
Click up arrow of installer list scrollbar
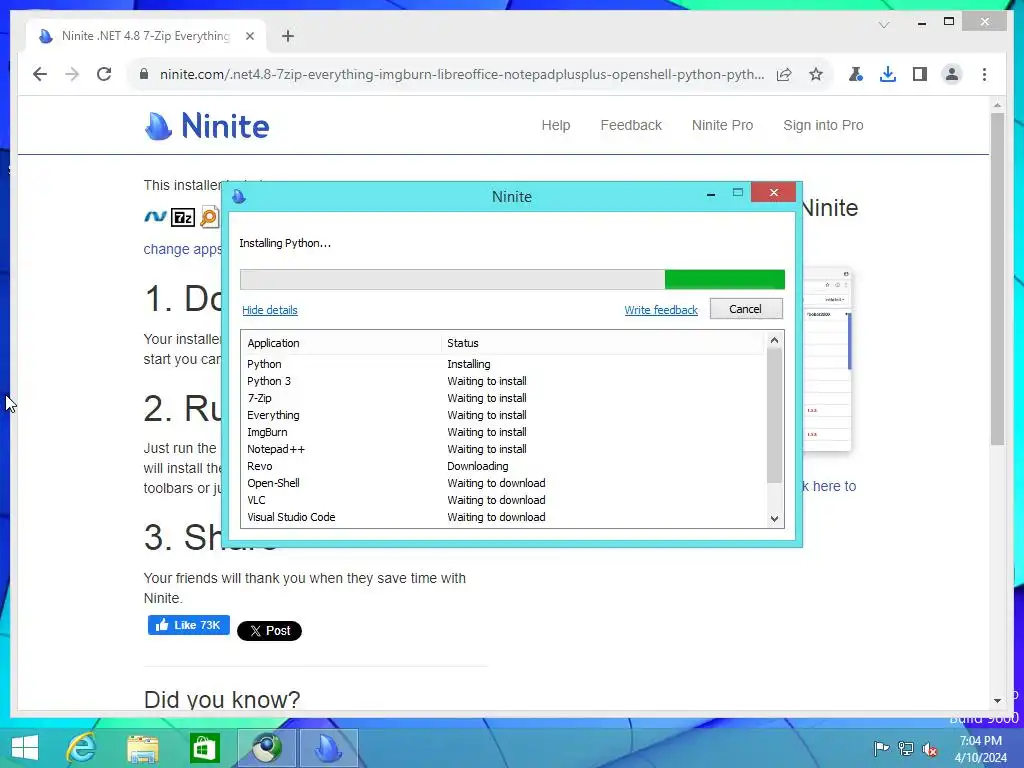click(774, 340)
